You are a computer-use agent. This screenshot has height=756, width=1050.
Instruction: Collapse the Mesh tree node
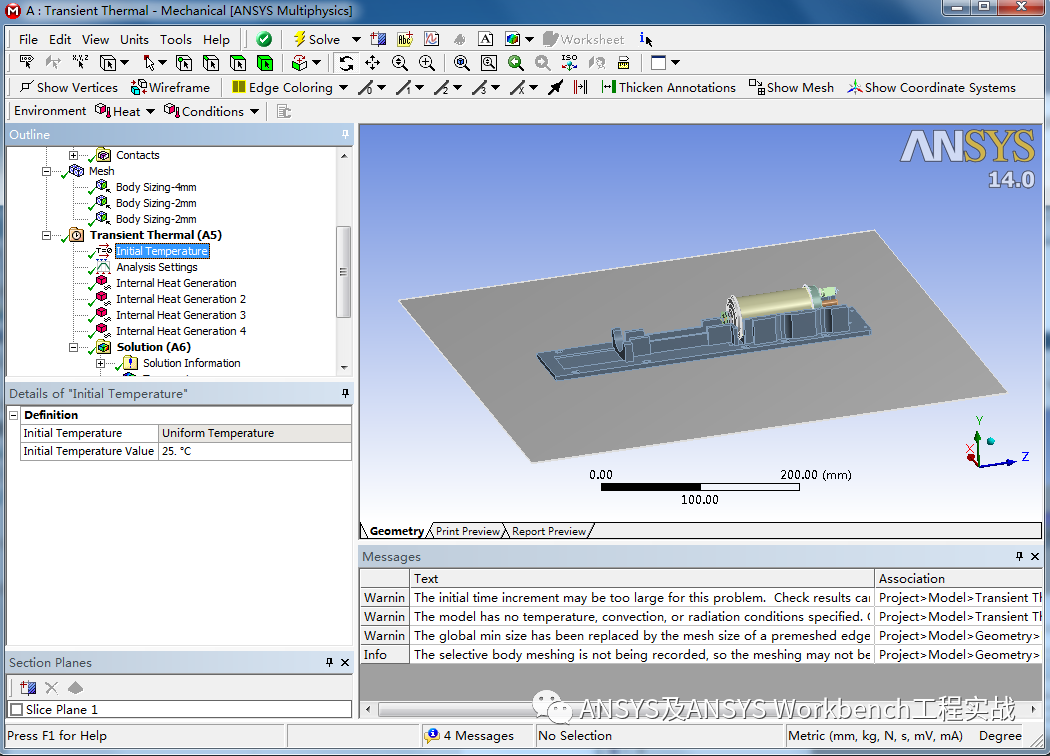coord(46,171)
